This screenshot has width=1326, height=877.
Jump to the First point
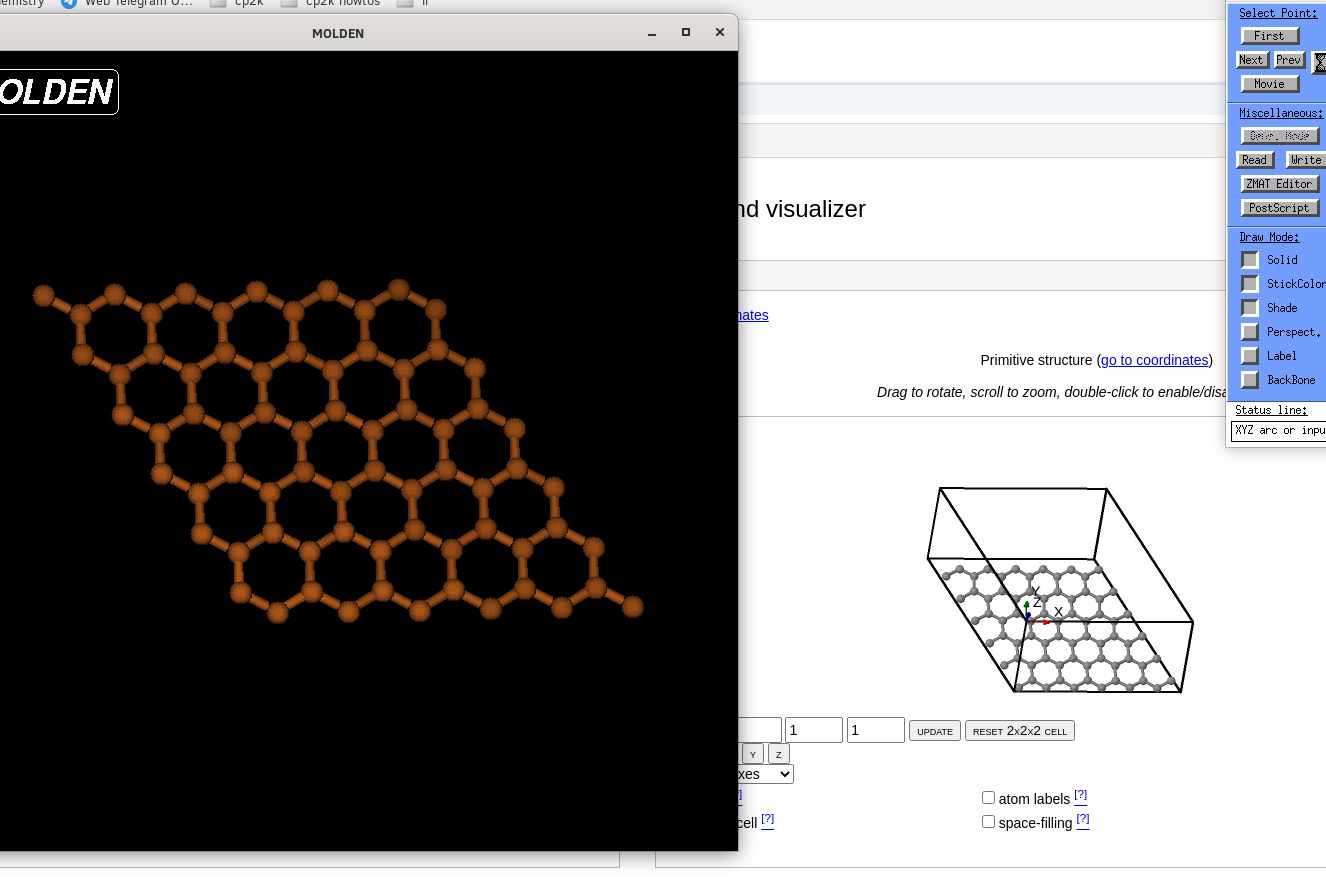point(1269,35)
